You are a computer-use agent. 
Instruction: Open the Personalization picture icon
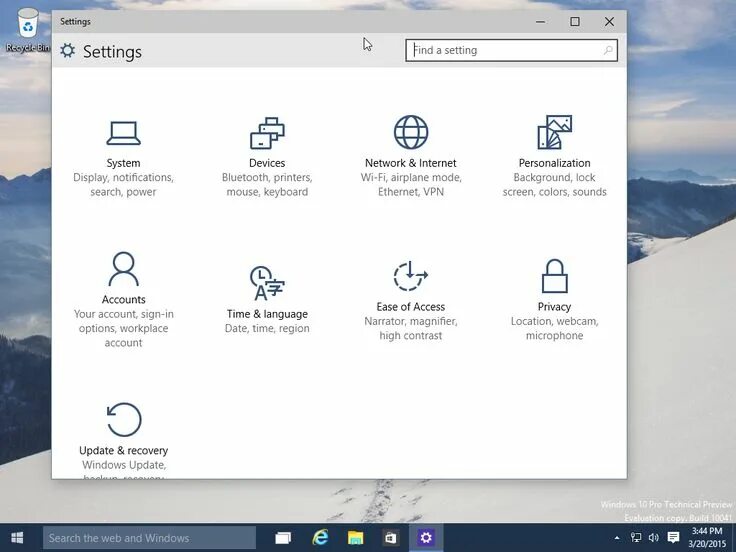[554, 132]
